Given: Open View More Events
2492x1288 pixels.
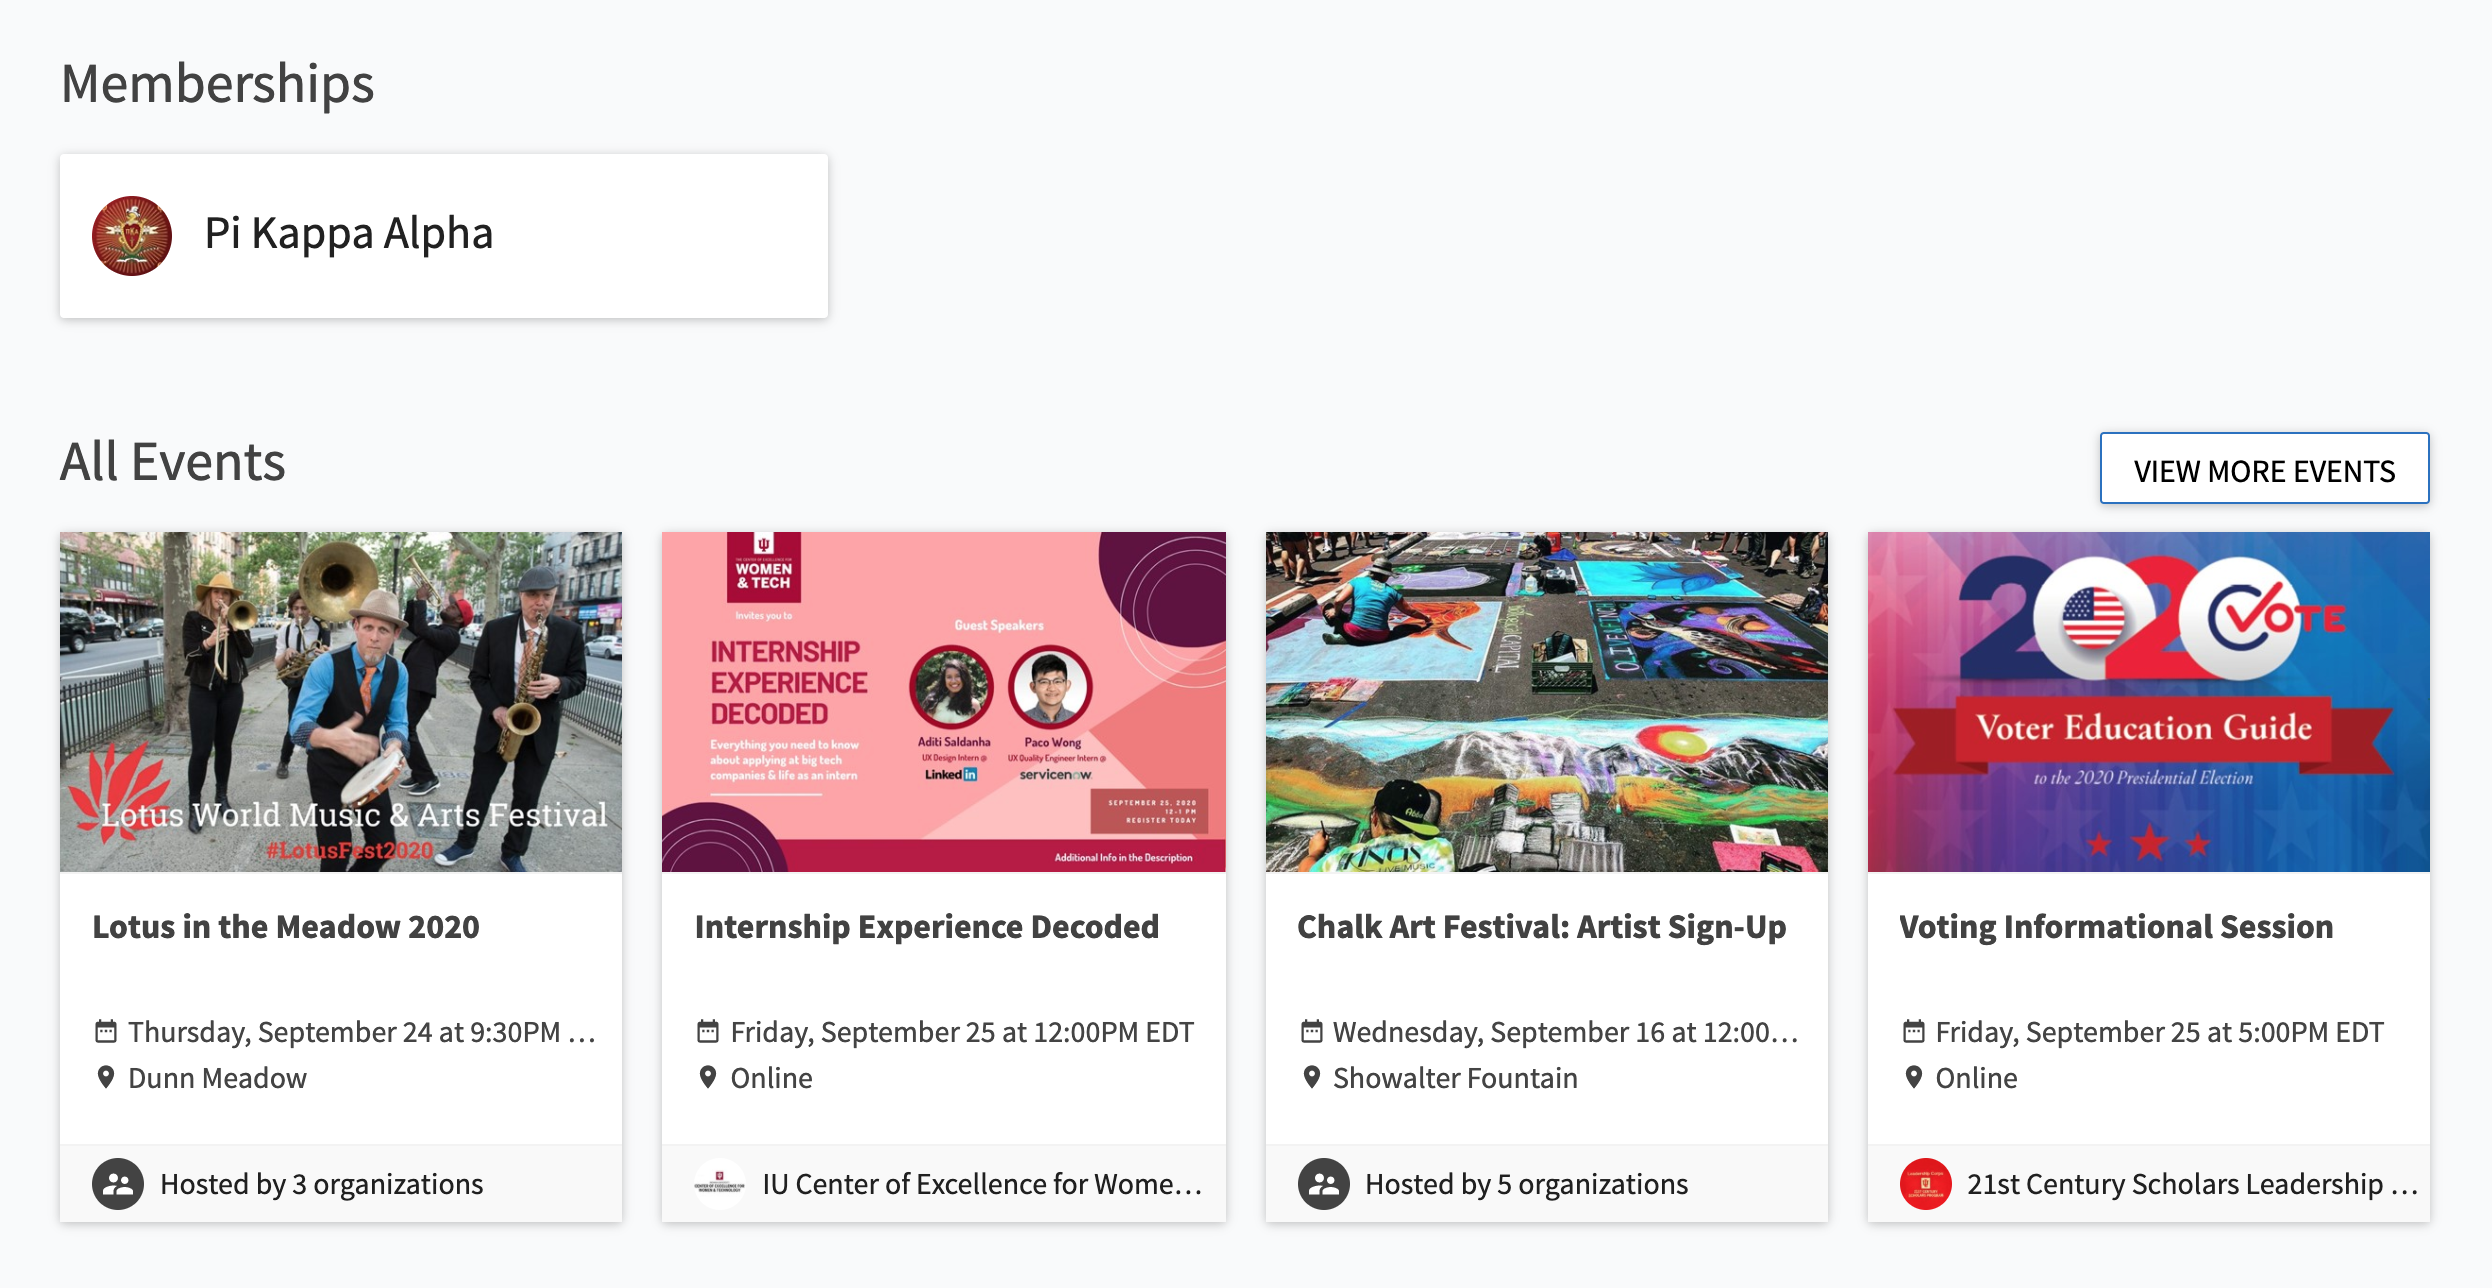Looking at the screenshot, I should [2264, 469].
